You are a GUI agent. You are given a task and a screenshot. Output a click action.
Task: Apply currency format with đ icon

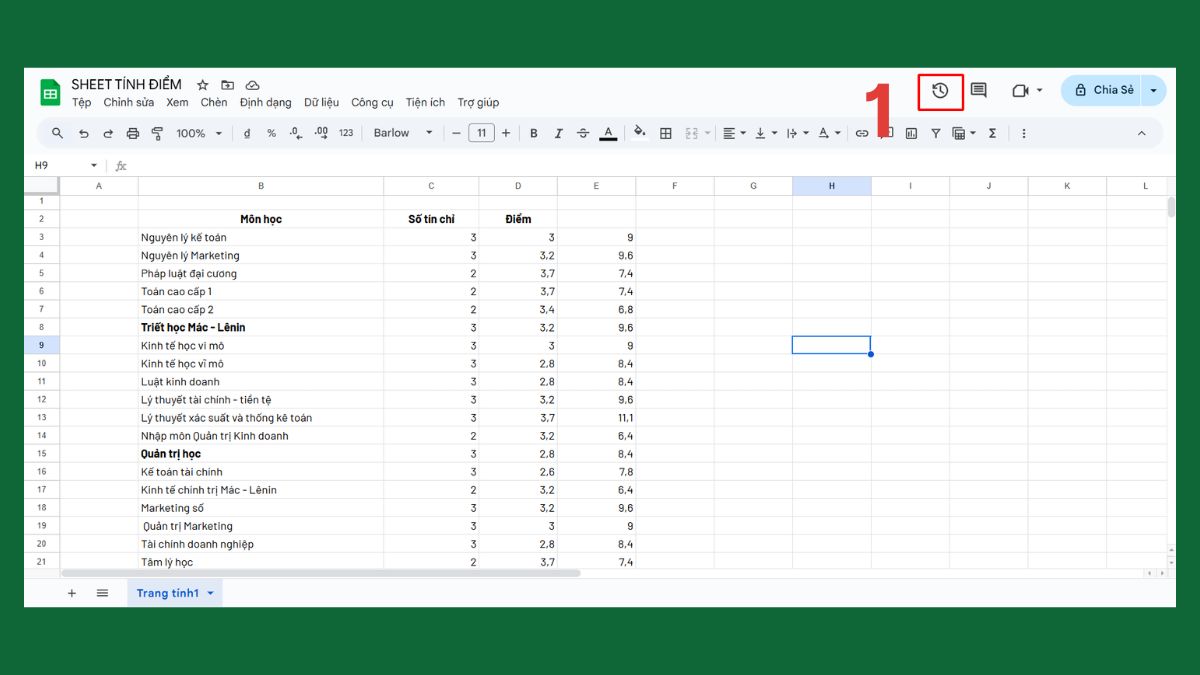(x=247, y=132)
